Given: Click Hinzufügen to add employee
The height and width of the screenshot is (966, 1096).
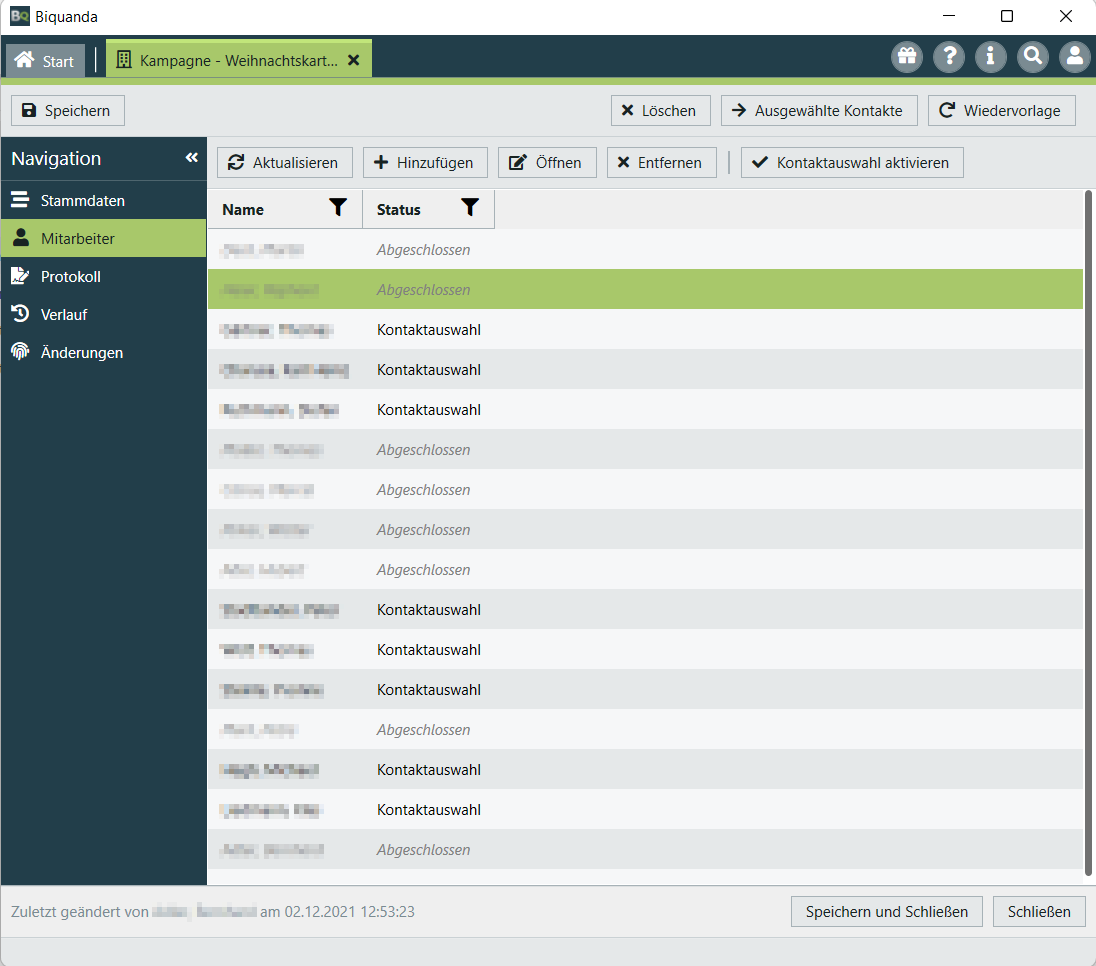Looking at the screenshot, I should tap(425, 163).
